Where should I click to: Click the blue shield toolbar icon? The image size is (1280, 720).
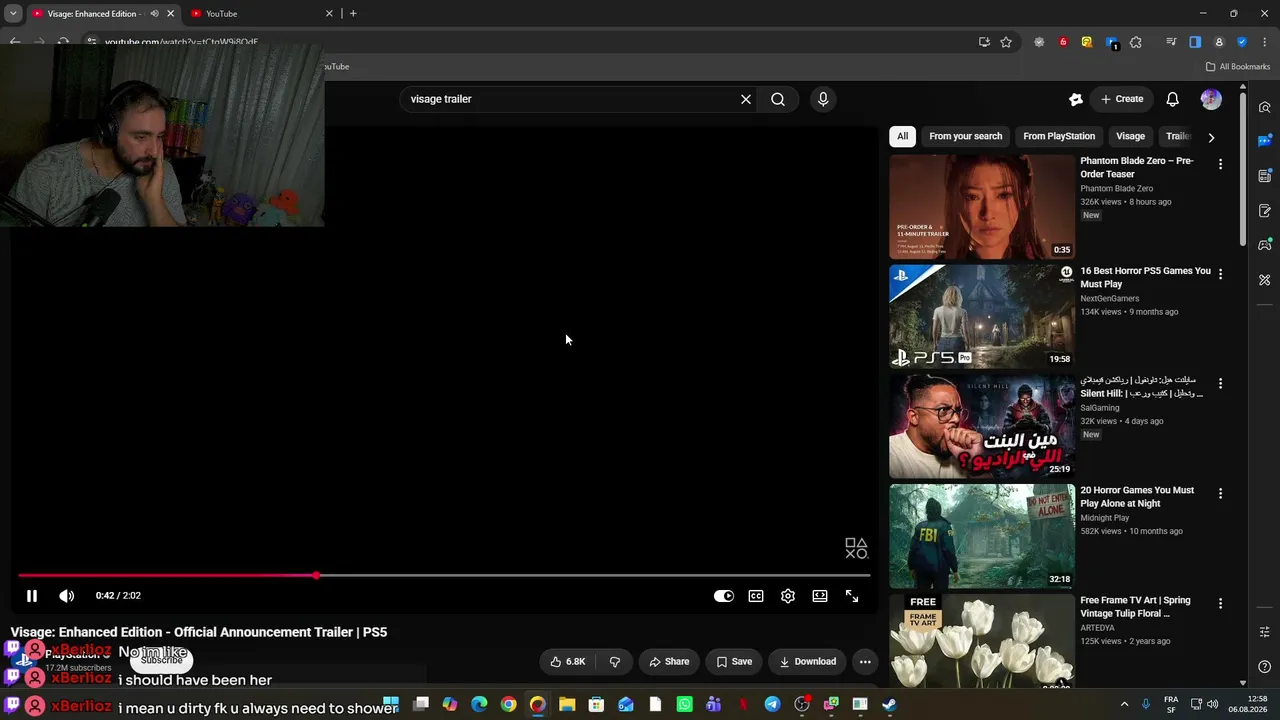[x=1242, y=42]
